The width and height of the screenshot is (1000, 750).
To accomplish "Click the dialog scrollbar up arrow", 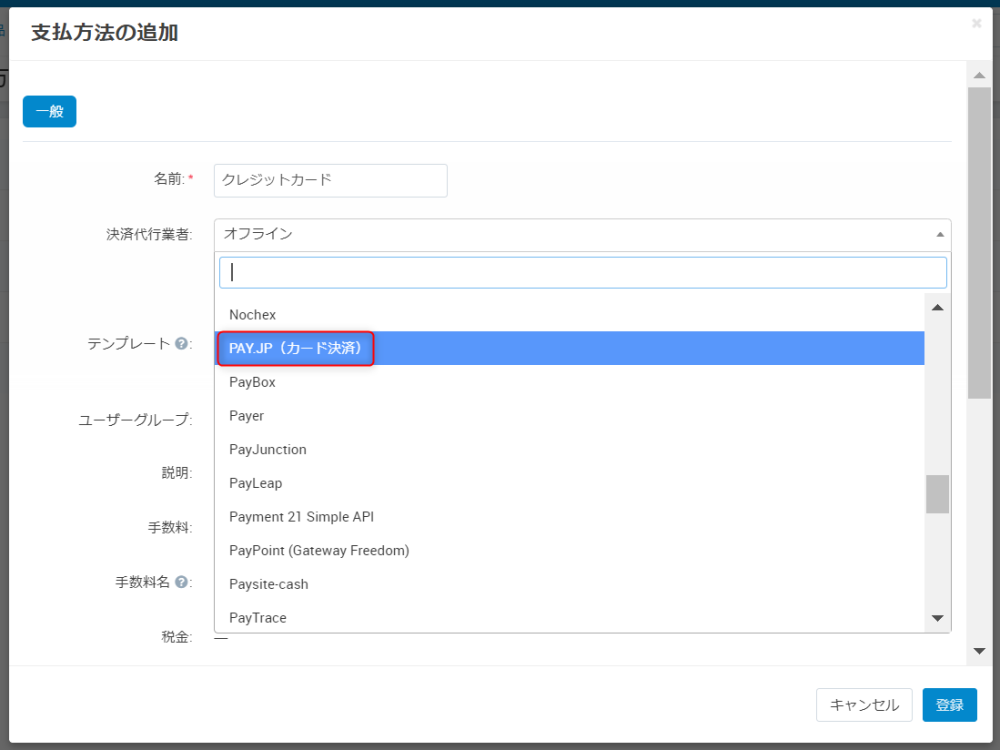I will click(979, 75).
